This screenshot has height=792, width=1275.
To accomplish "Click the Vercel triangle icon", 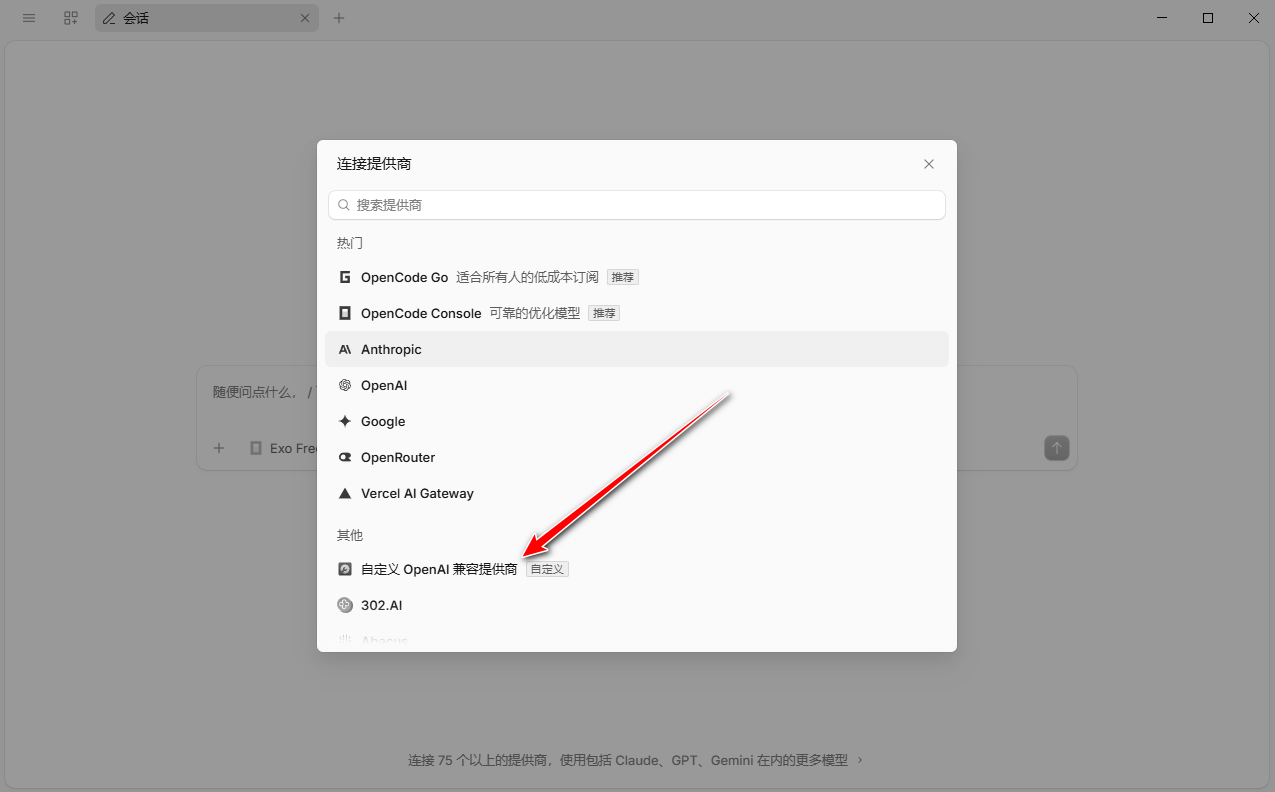I will [345, 493].
